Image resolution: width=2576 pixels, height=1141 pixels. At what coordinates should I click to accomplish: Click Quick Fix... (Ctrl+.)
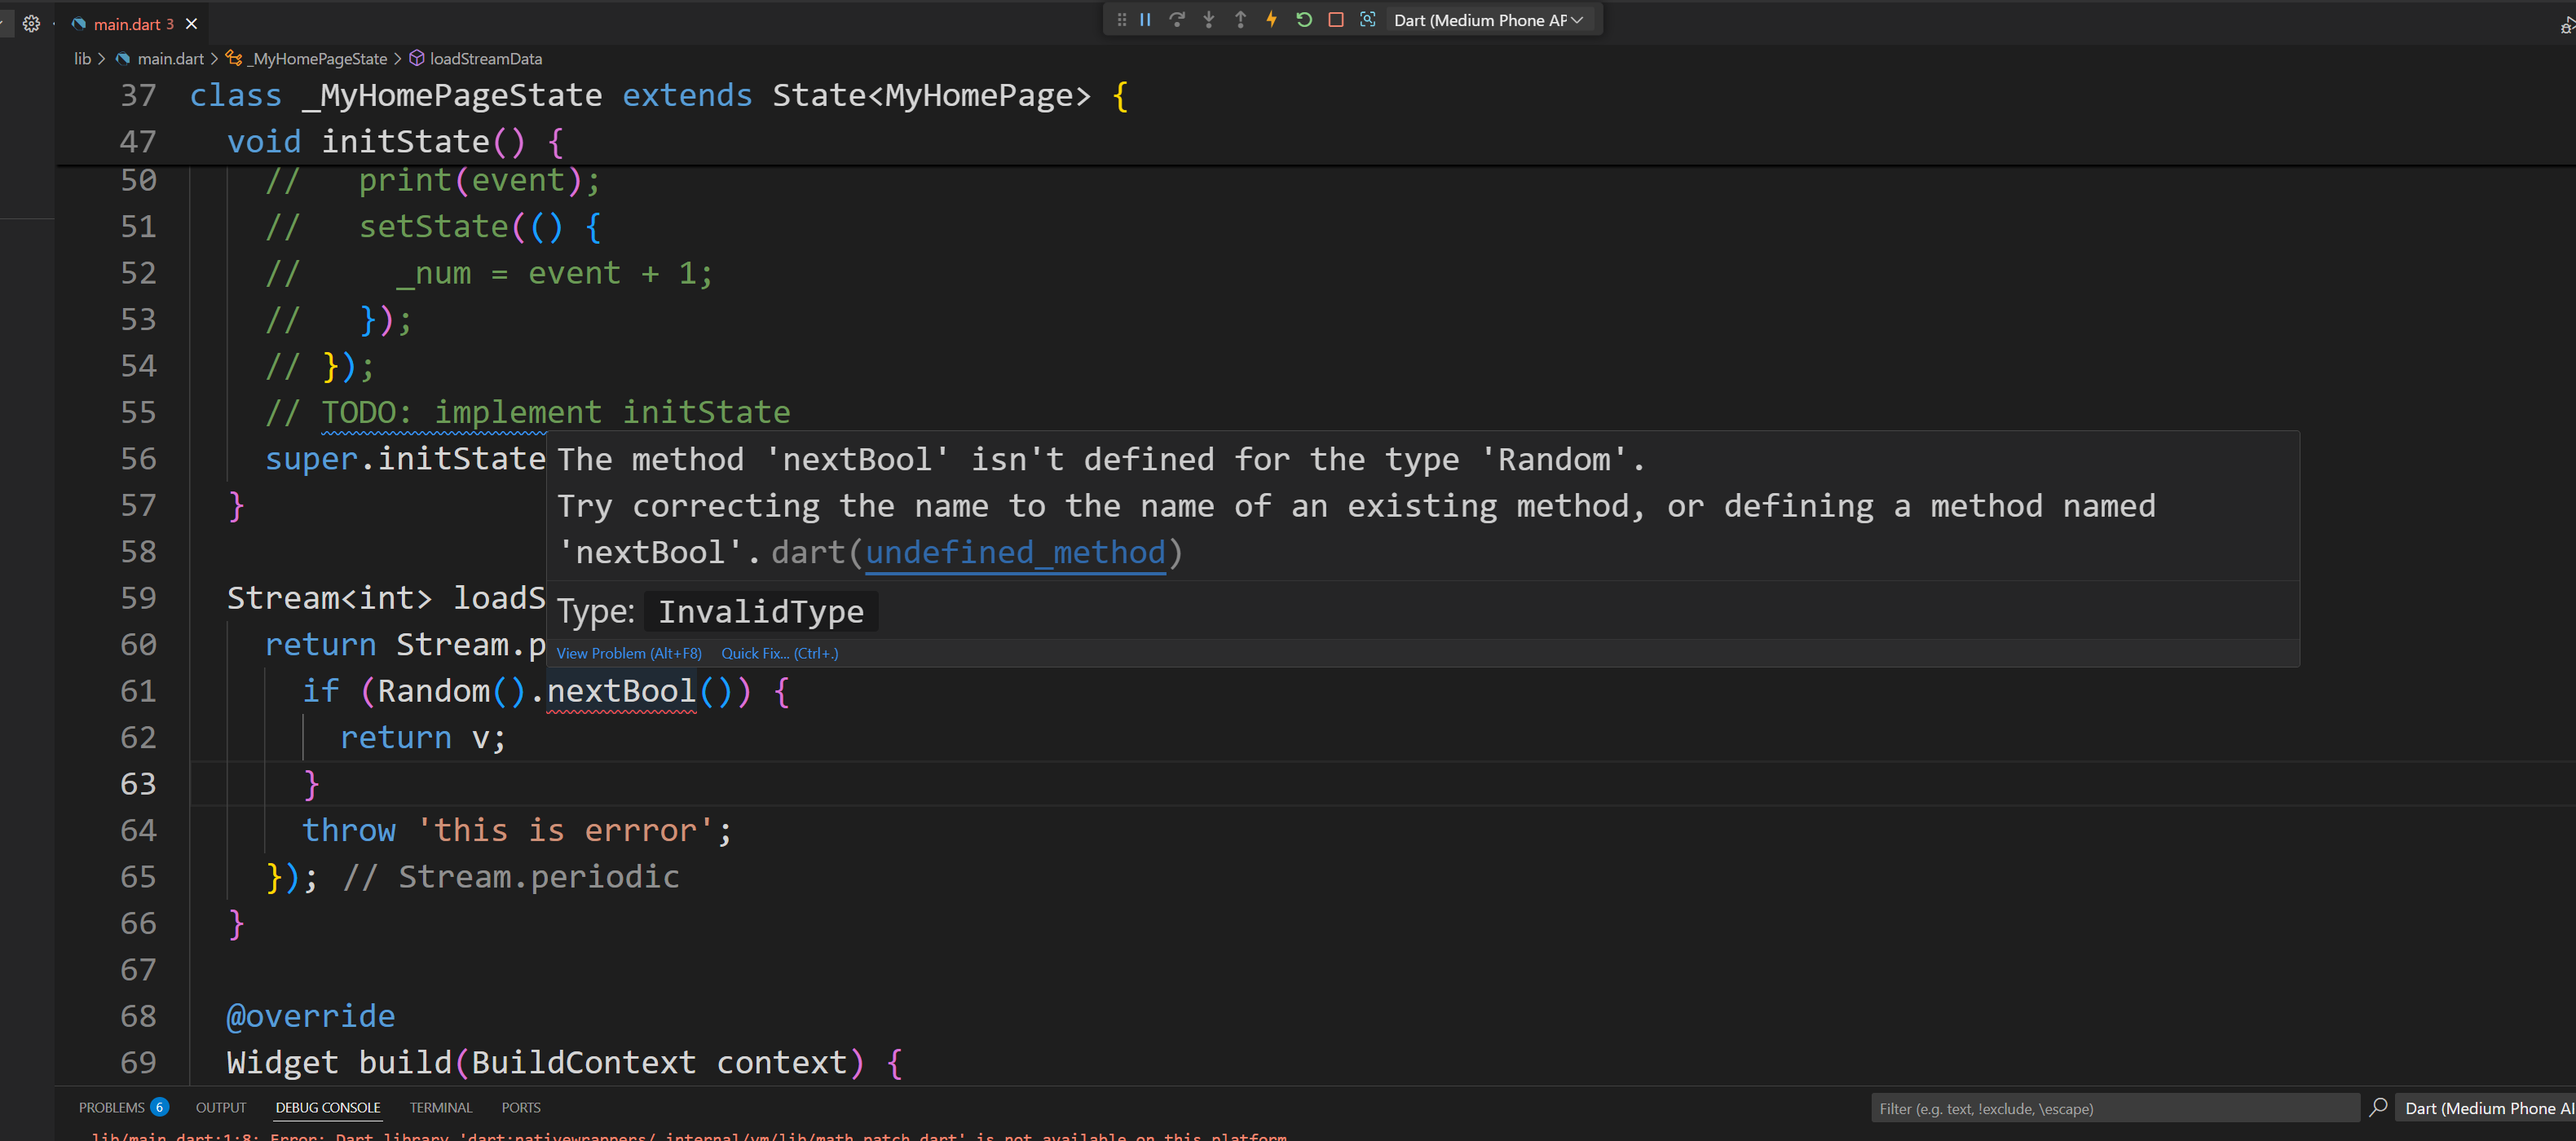[x=780, y=653]
